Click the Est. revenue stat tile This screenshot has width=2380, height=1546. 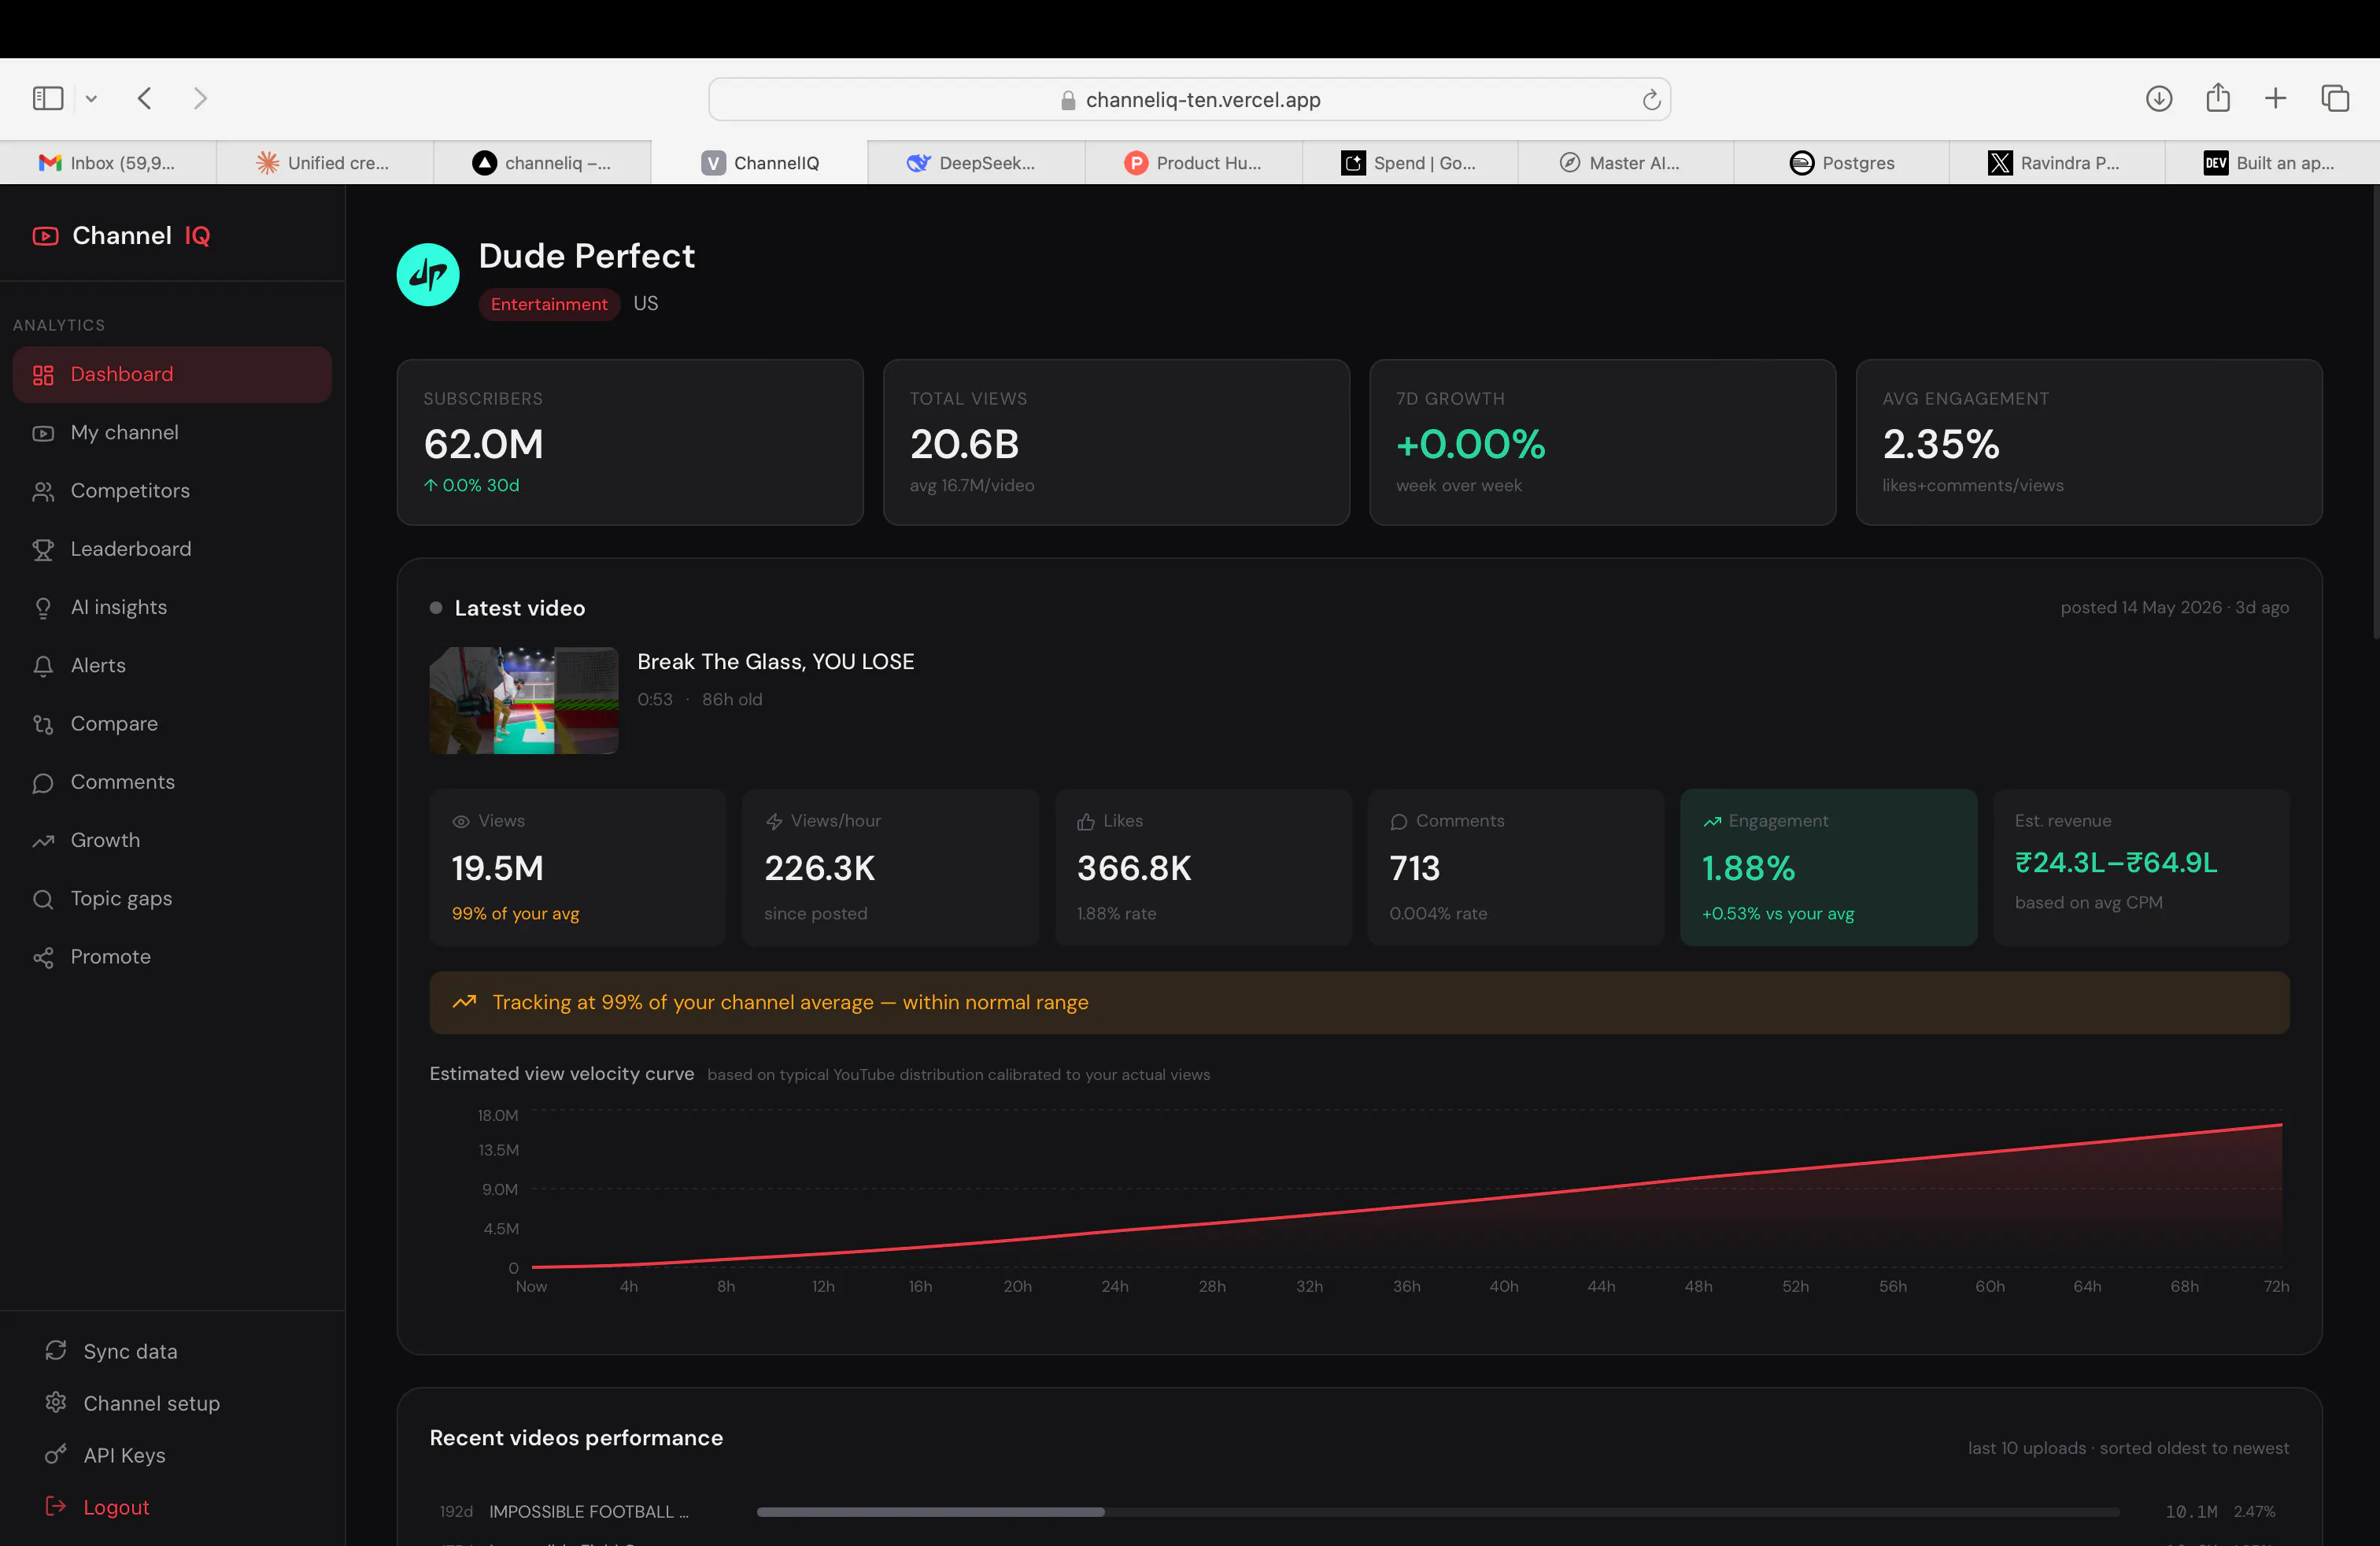click(2141, 867)
